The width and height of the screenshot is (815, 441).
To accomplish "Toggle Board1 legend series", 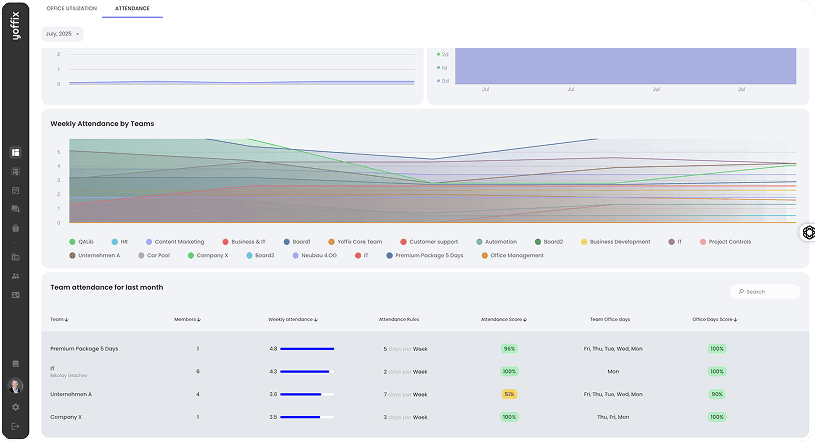I will (297, 242).
